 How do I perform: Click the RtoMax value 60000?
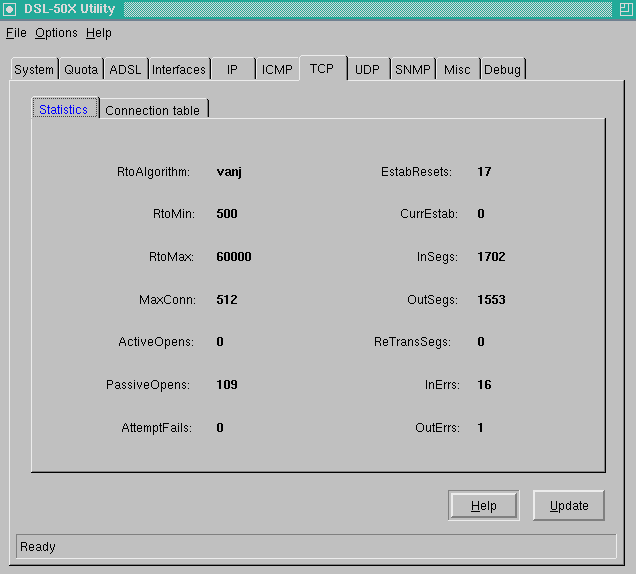click(x=234, y=256)
